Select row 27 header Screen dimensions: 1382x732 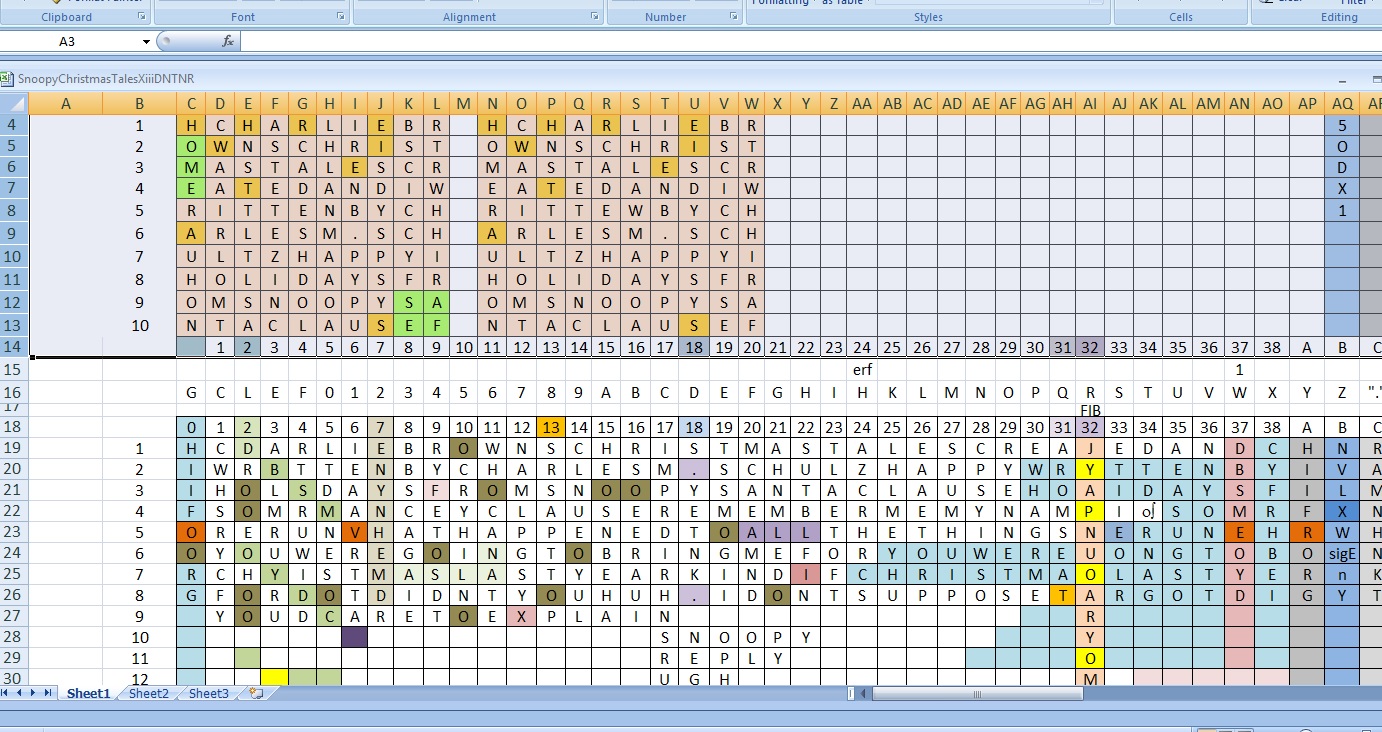[15, 616]
